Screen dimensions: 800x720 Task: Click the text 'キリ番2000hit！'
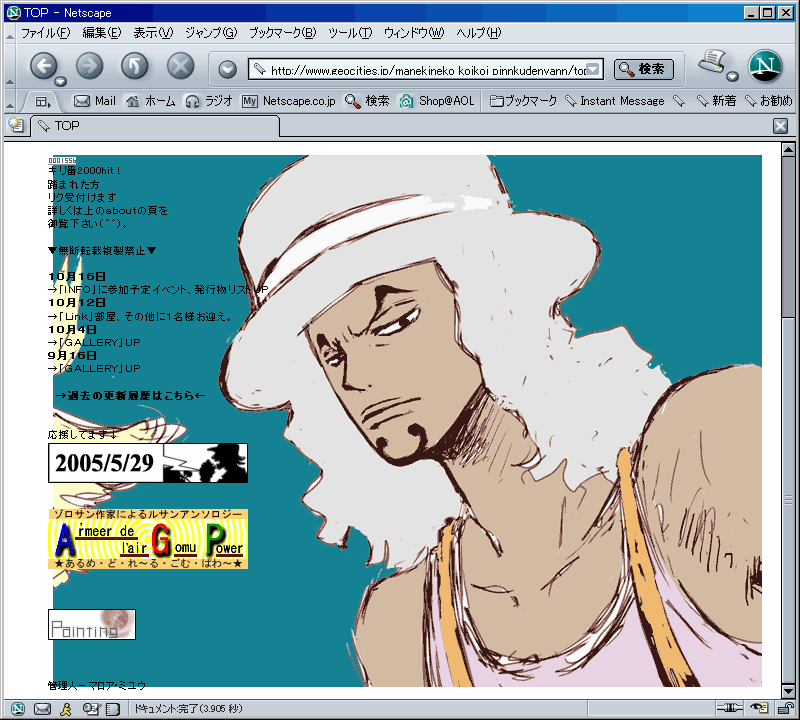tap(85, 170)
